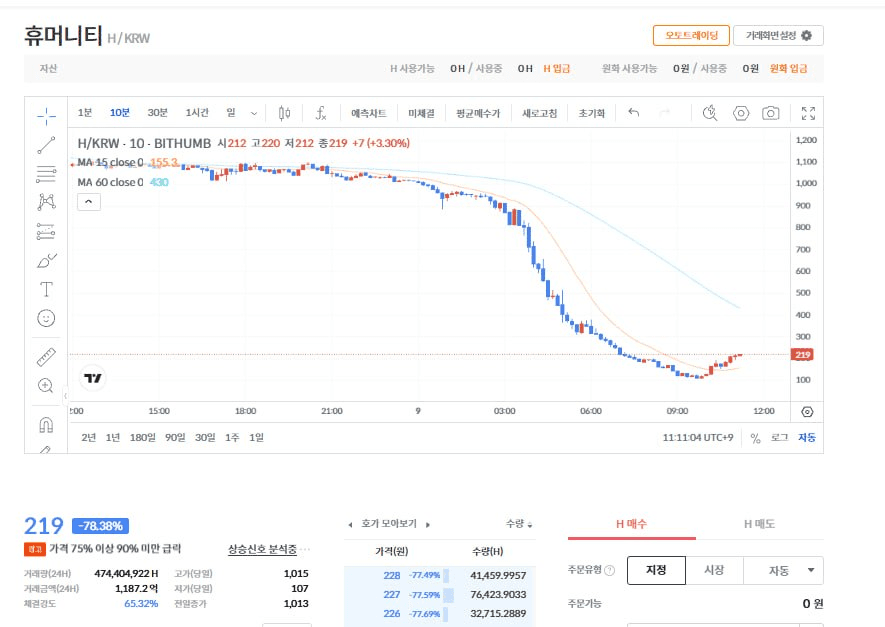
Task: Select the ruler measure tool
Action: pyautogui.click(x=46, y=357)
